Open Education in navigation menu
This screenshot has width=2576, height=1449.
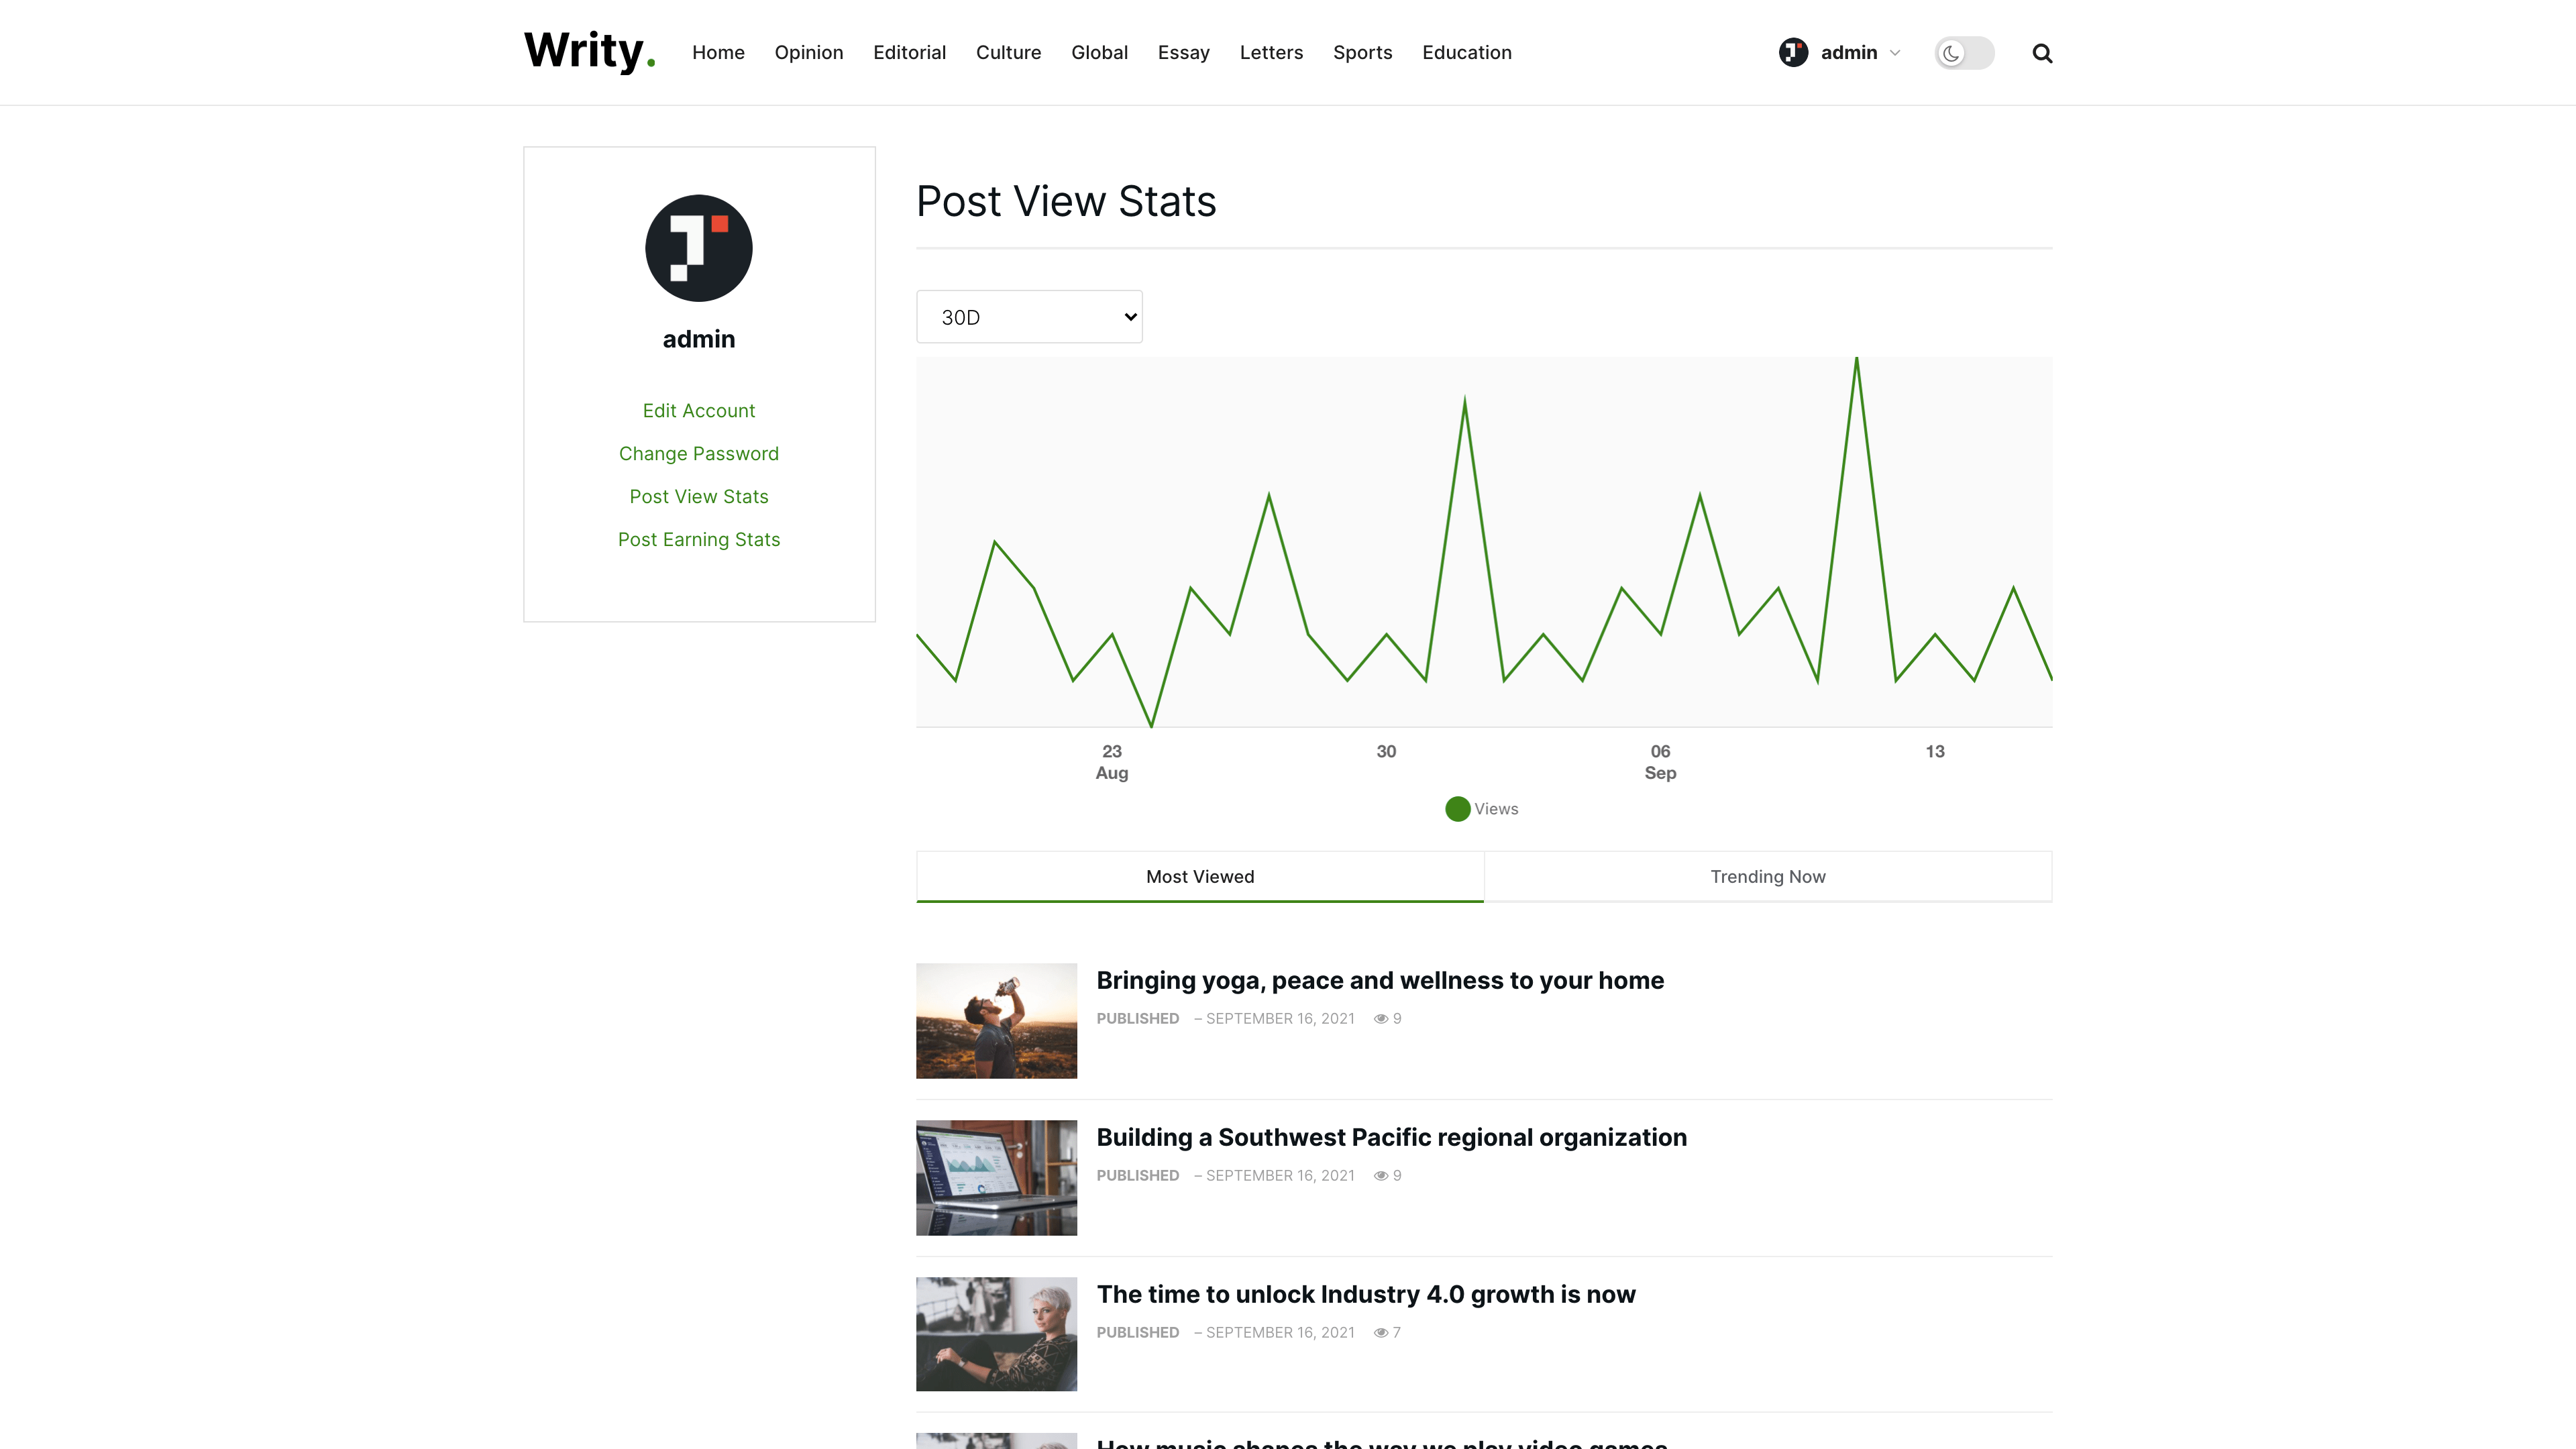[x=1466, y=52]
